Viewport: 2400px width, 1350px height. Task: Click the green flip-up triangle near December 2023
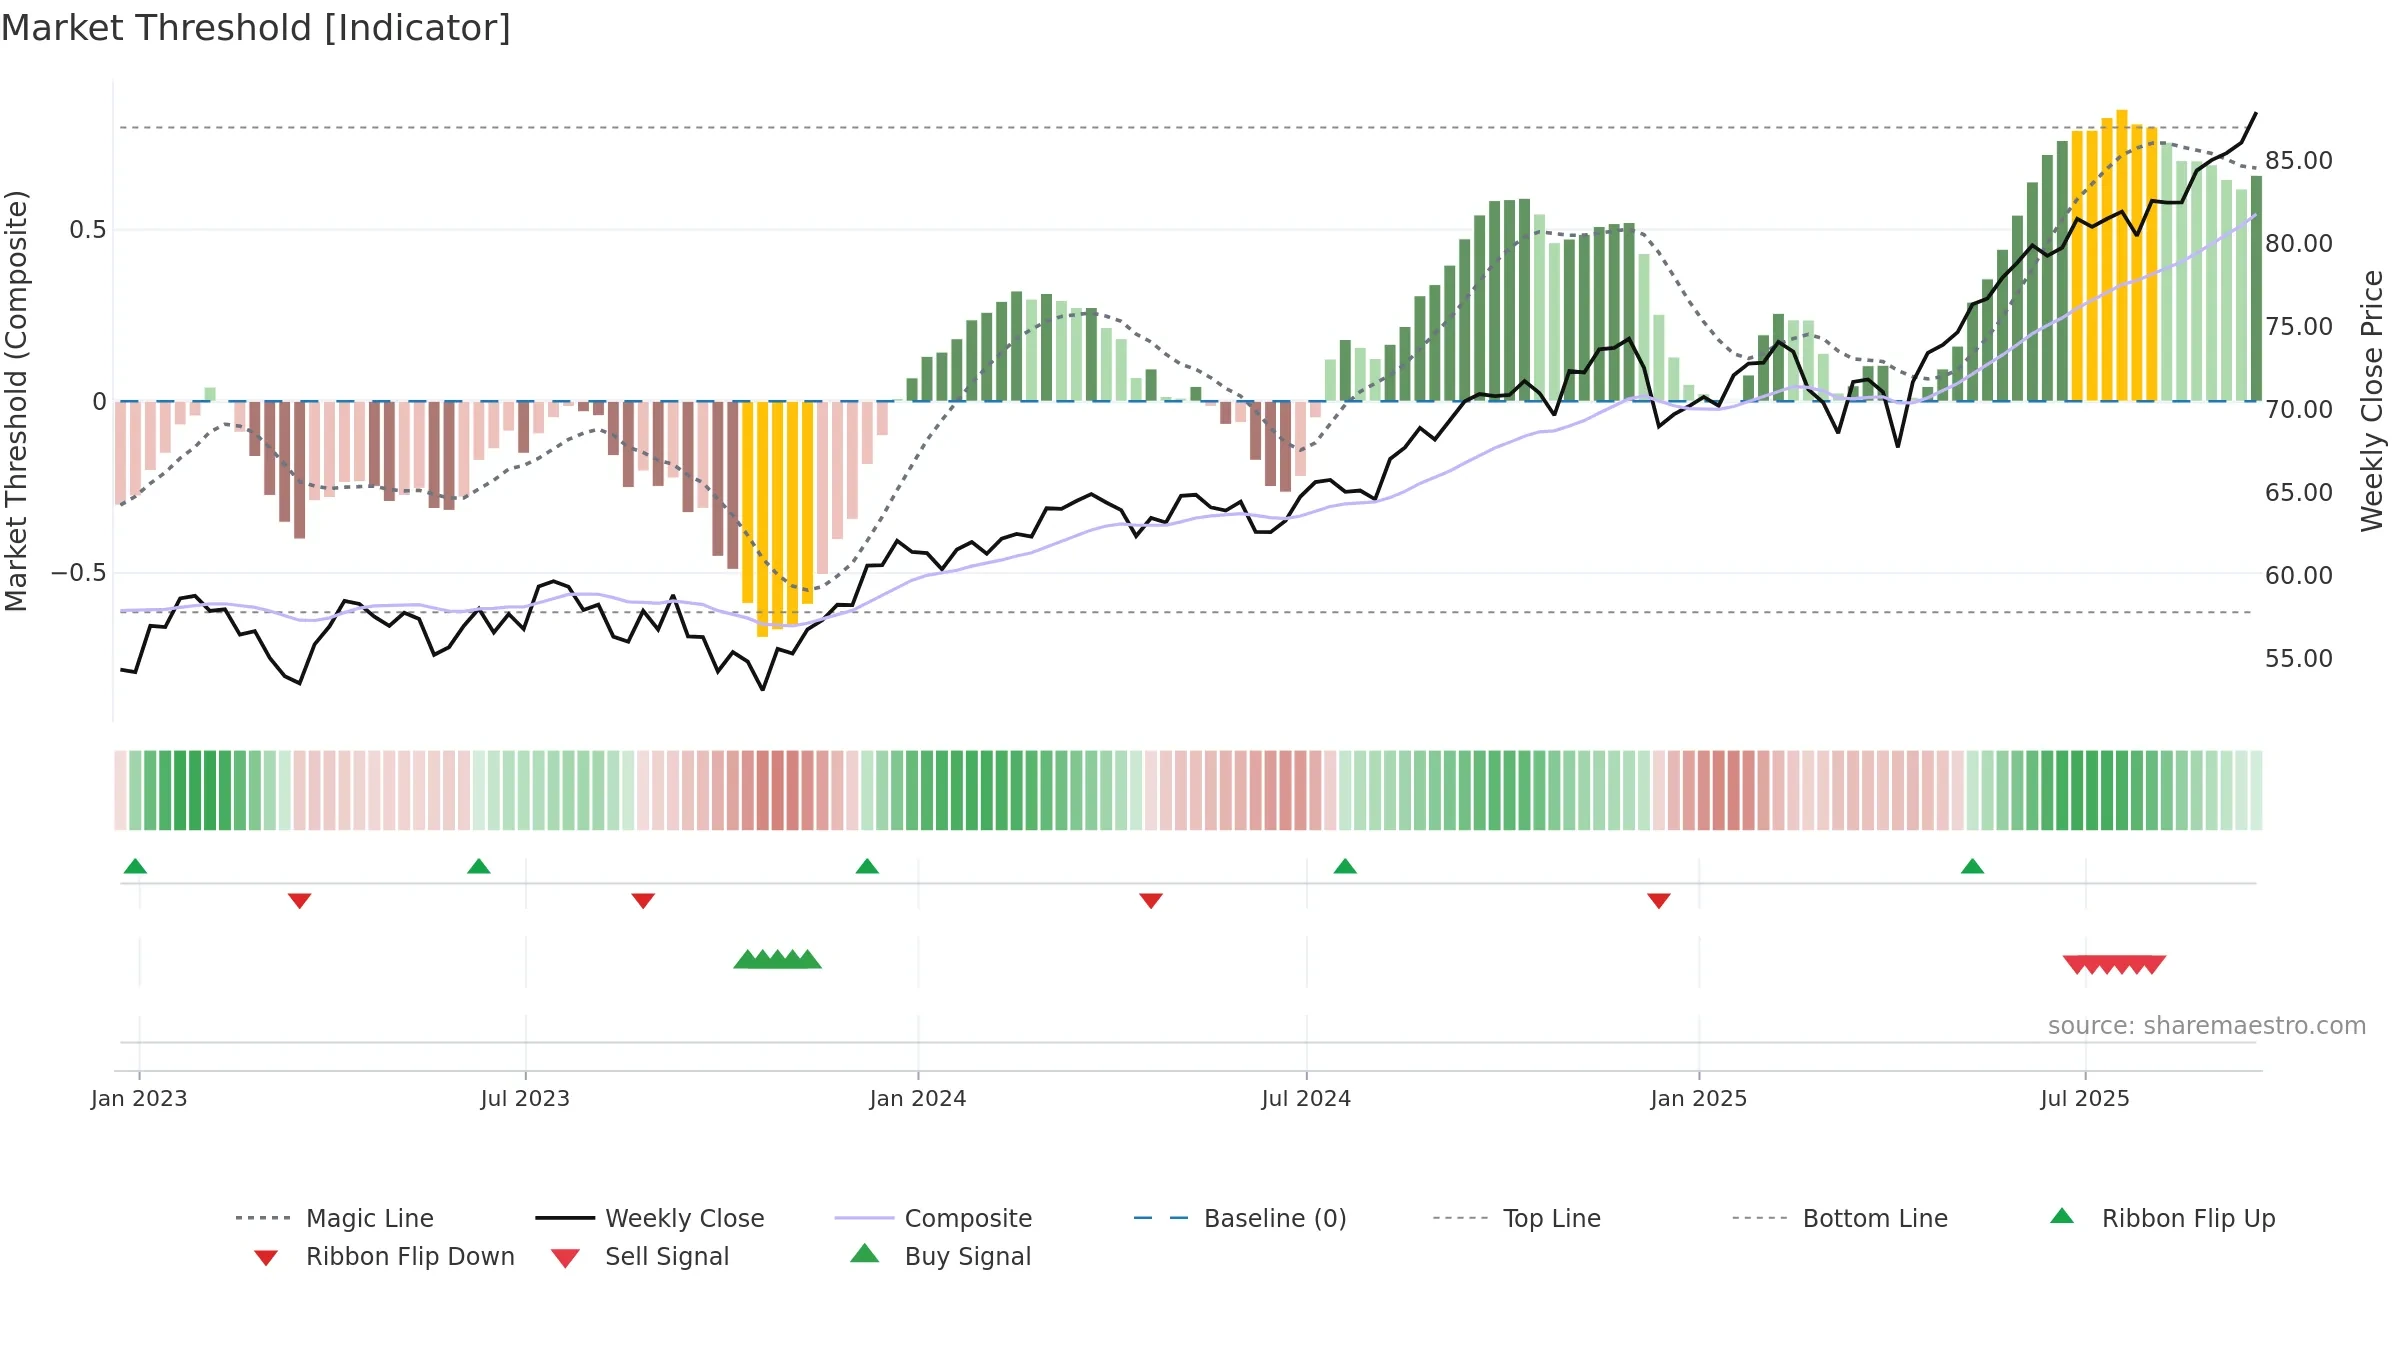[x=867, y=866]
